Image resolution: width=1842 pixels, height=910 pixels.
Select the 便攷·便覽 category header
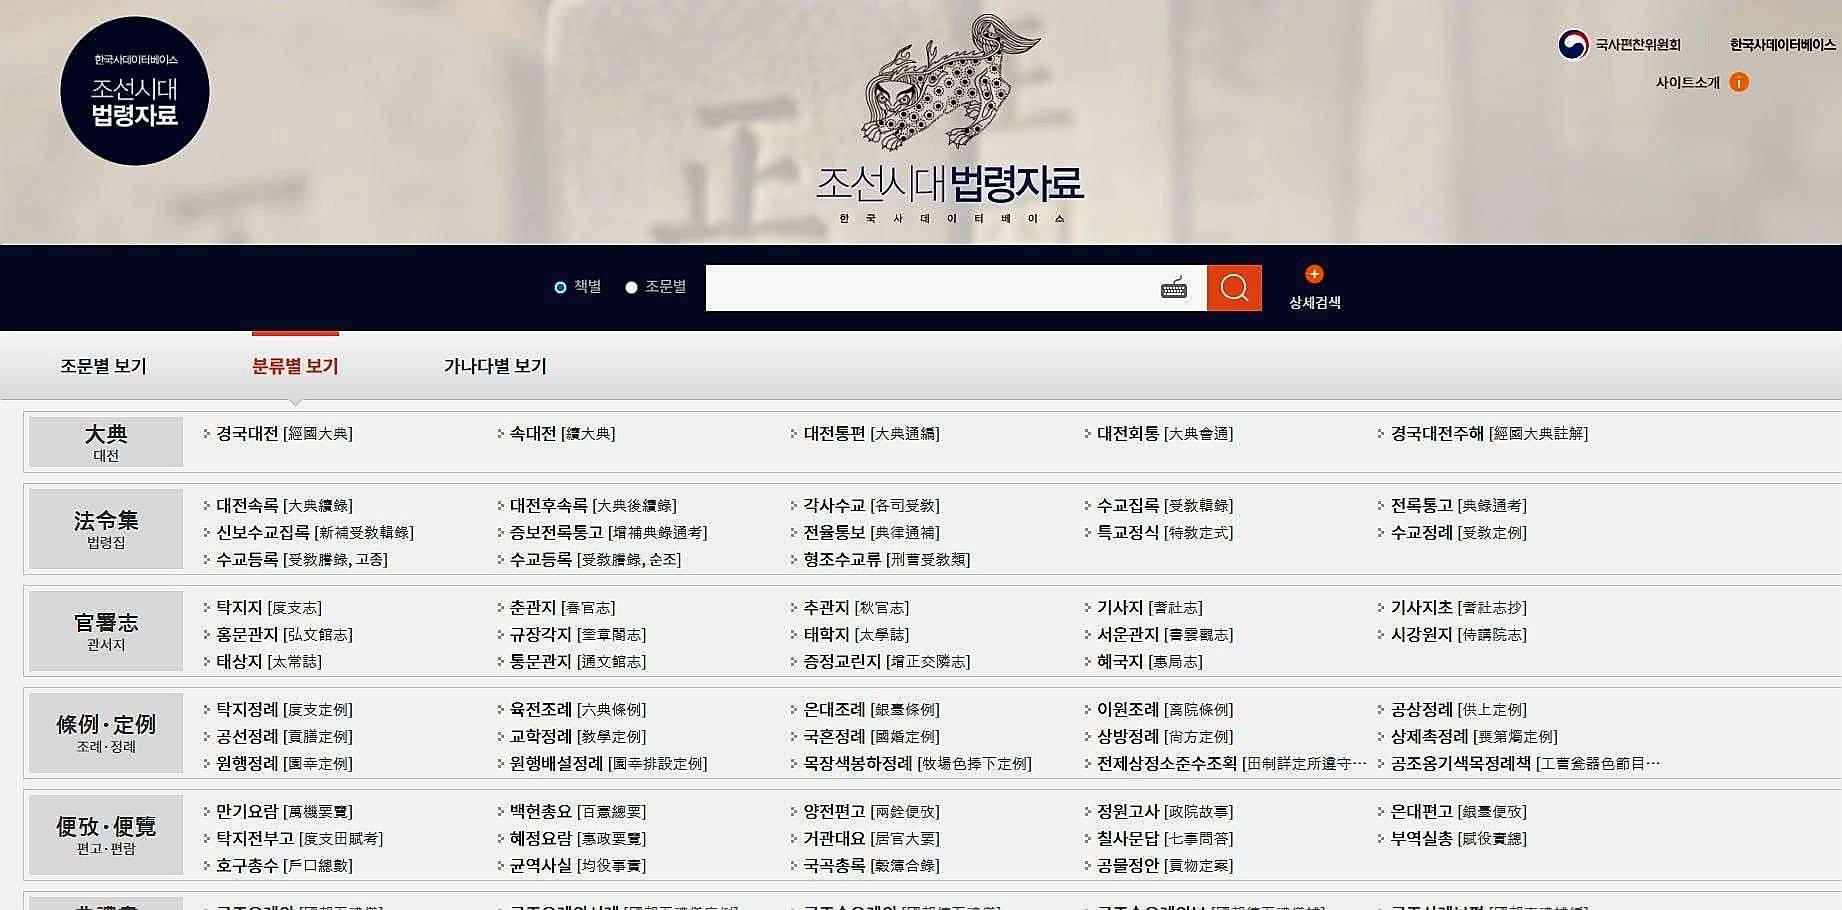click(106, 835)
